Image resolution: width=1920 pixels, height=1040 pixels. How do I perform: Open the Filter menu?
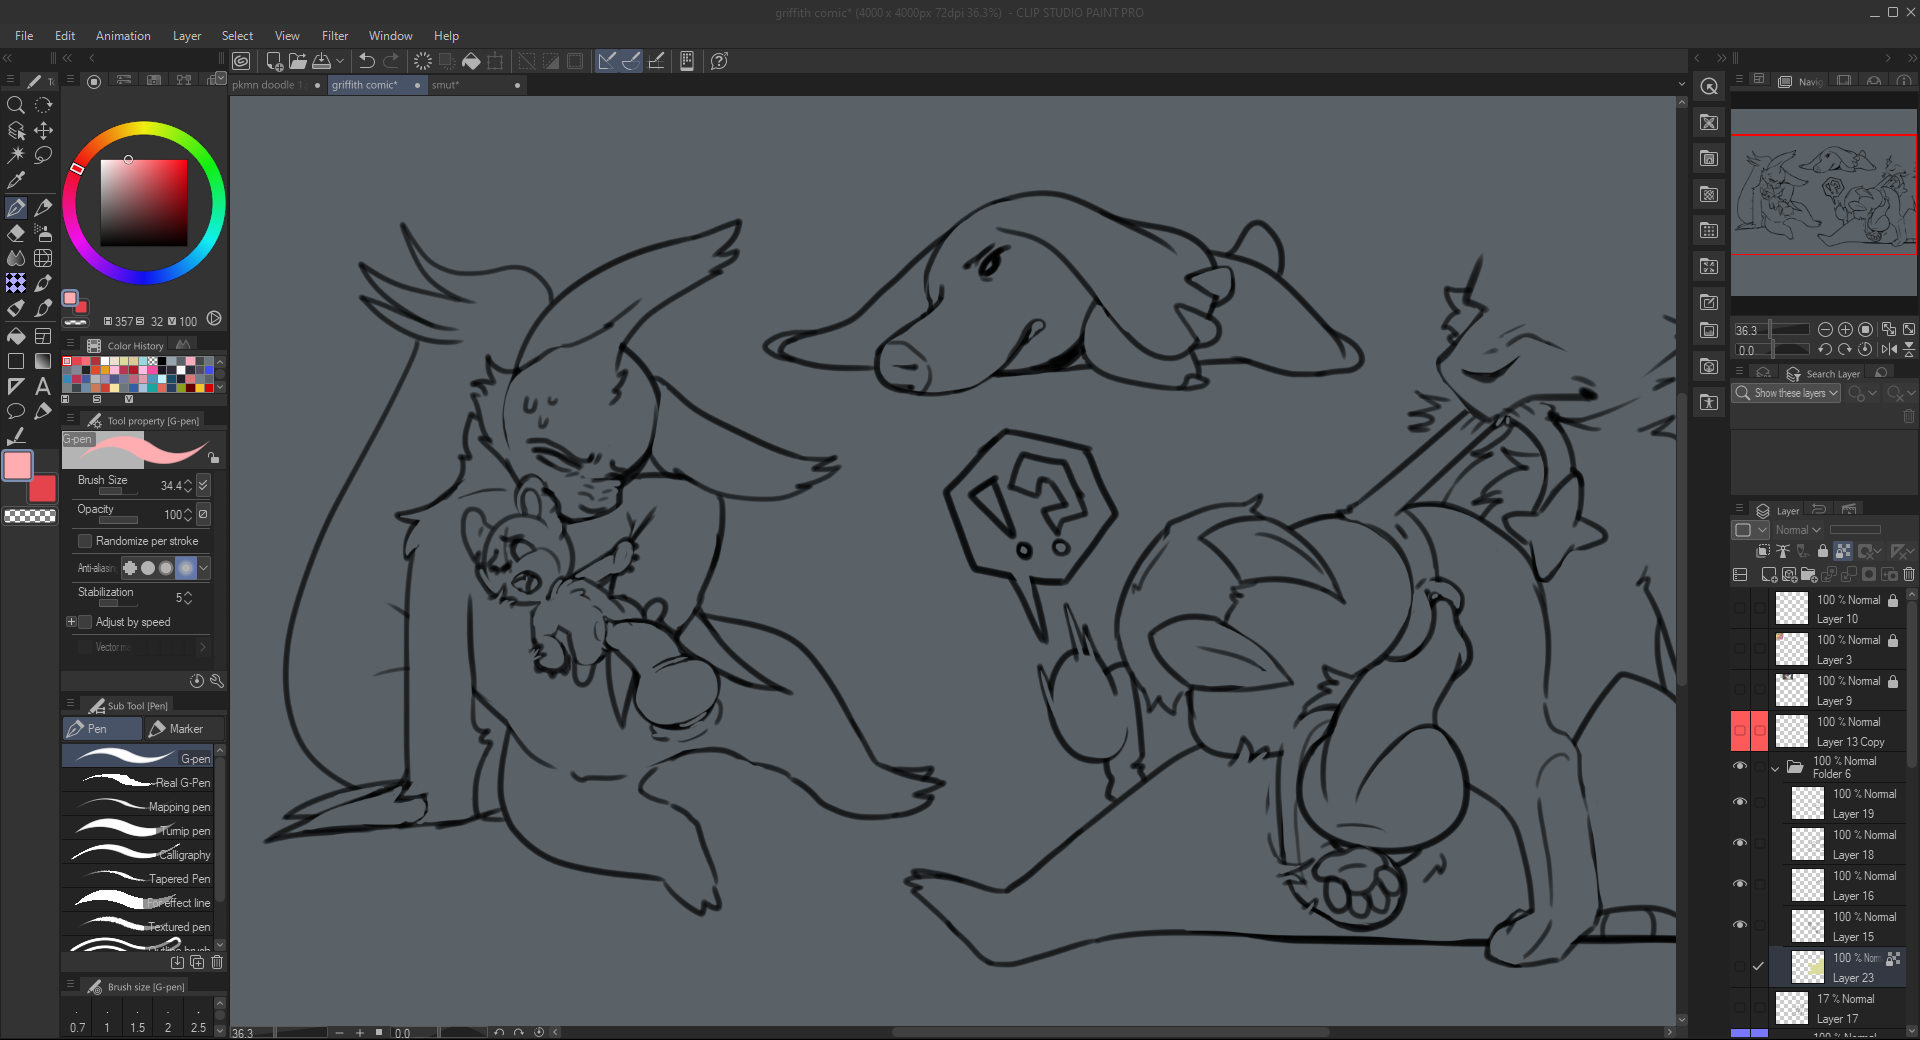tap(335, 36)
